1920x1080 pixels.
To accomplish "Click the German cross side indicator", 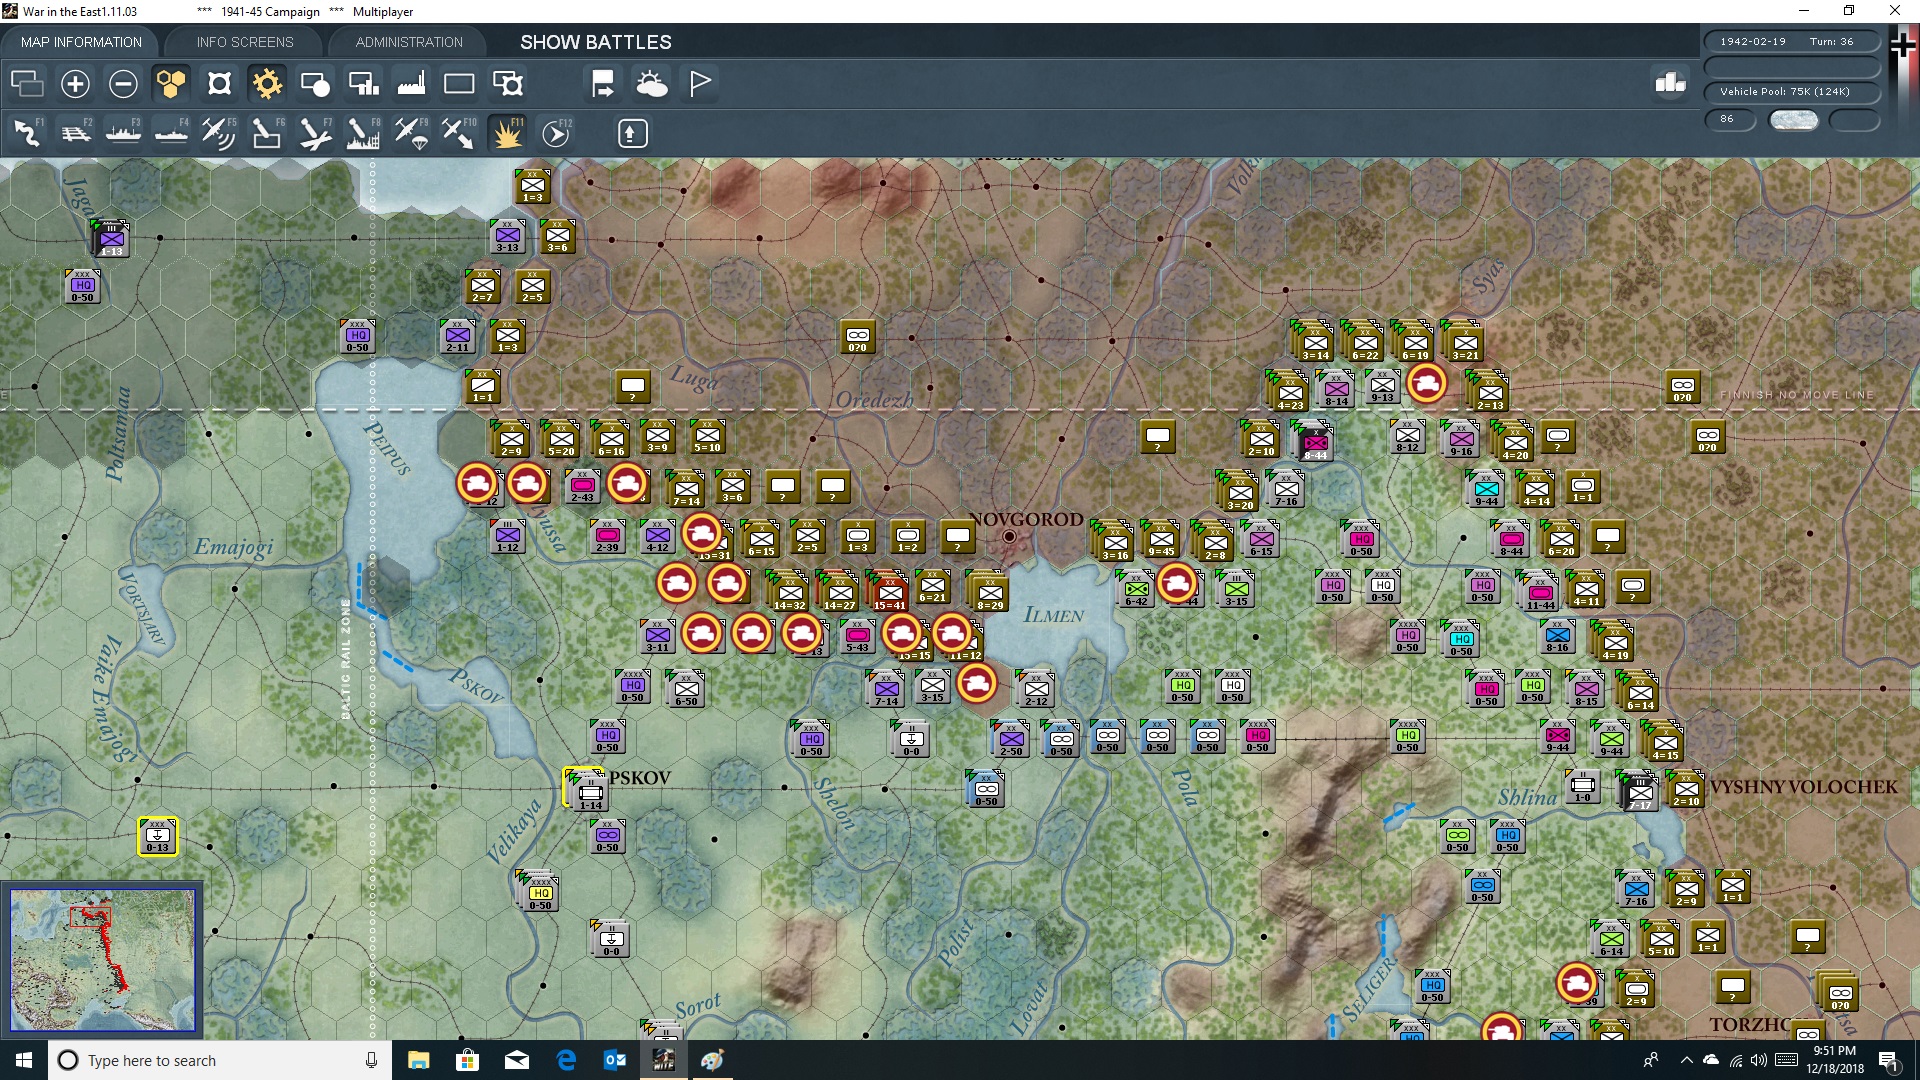I will pyautogui.click(x=1902, y=44).
